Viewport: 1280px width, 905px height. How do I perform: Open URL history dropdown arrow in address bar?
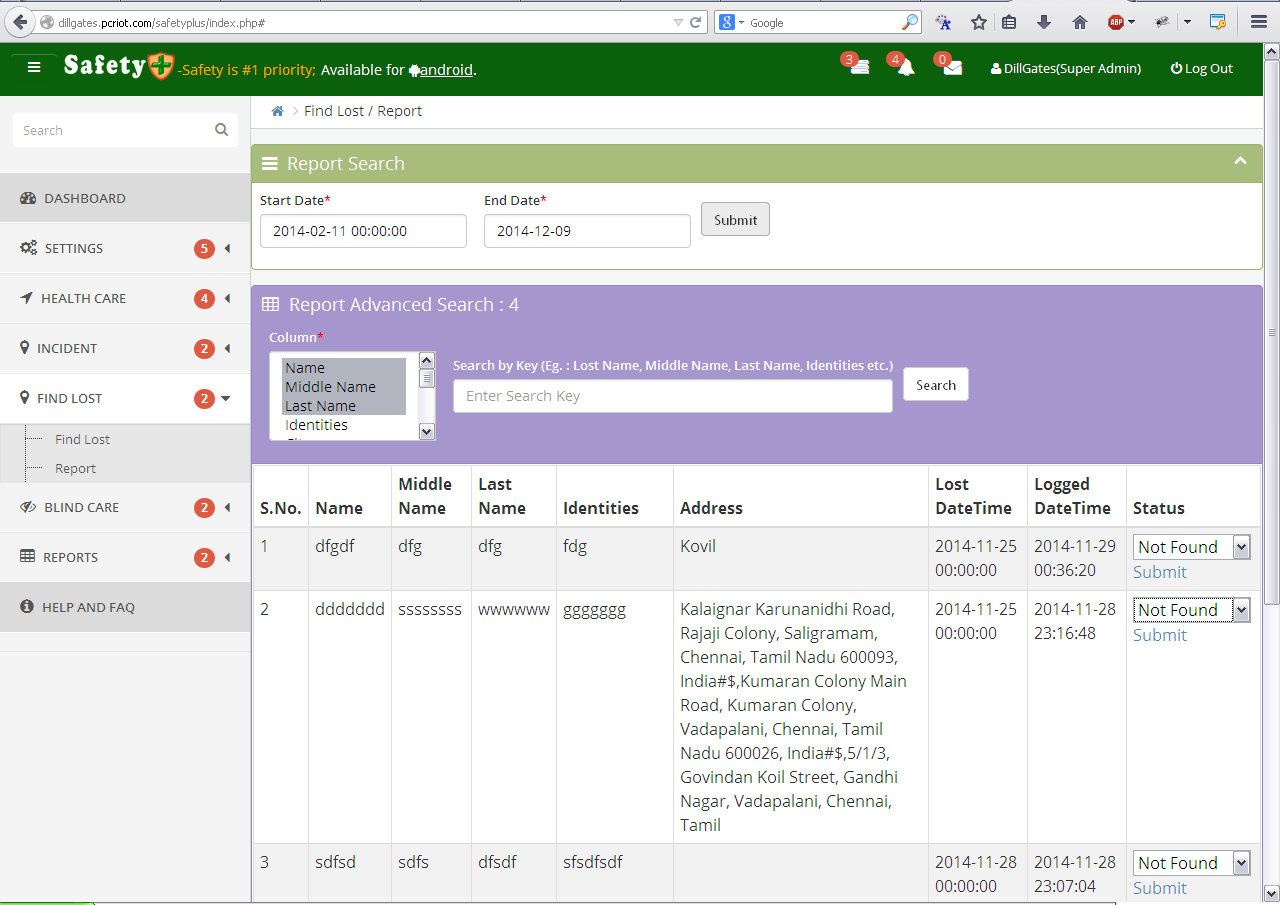(x=678, y=22)
